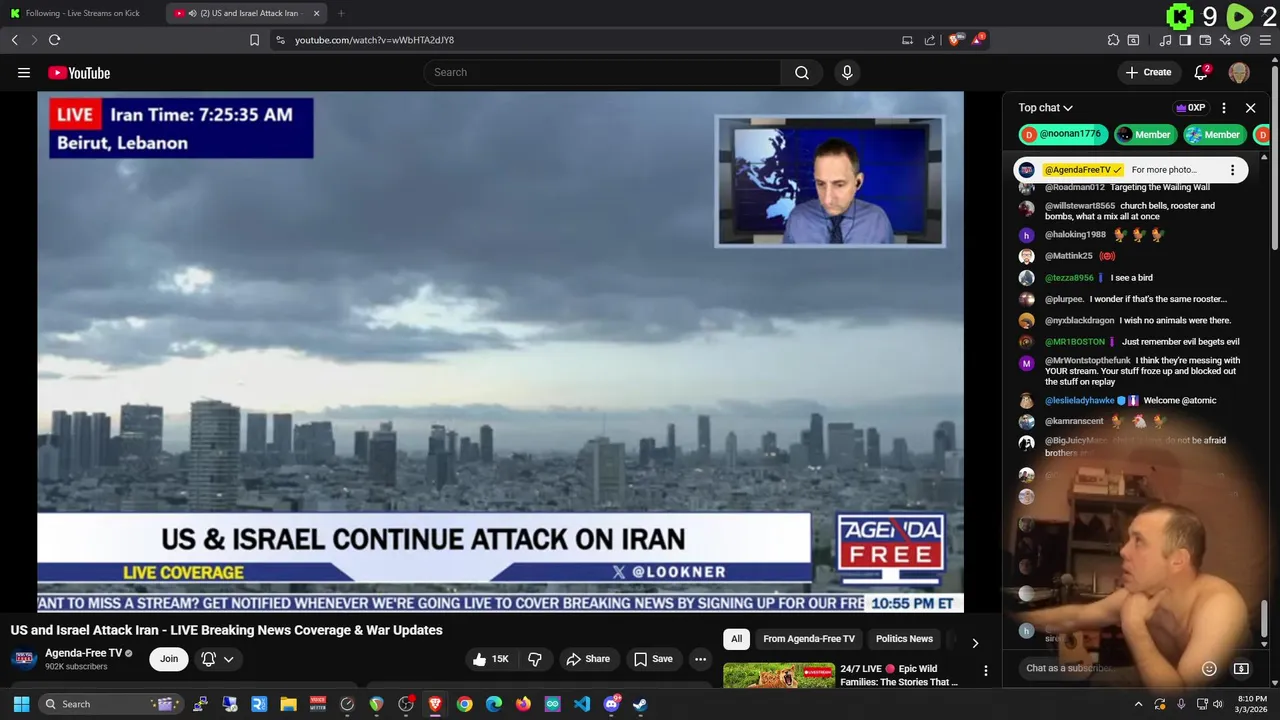Start voice search with the microphone icon

847,72
